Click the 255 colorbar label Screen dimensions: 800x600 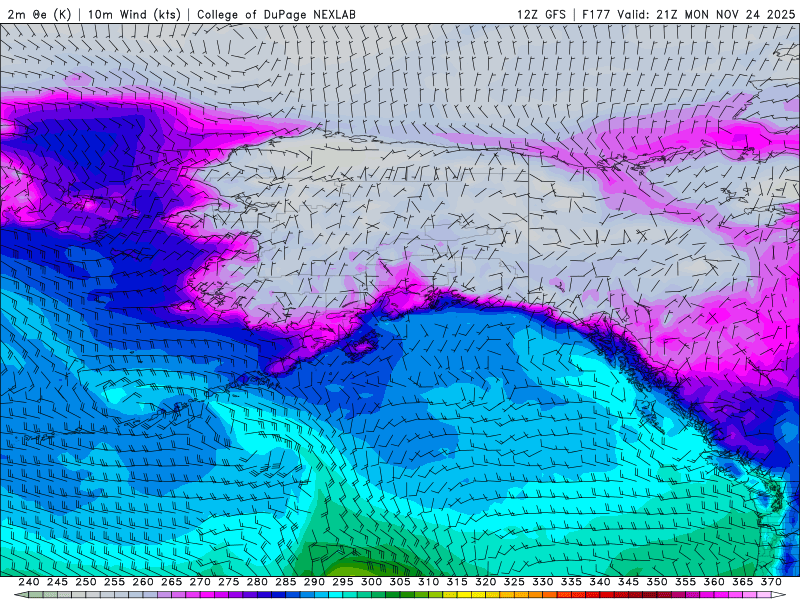point(114,582)
